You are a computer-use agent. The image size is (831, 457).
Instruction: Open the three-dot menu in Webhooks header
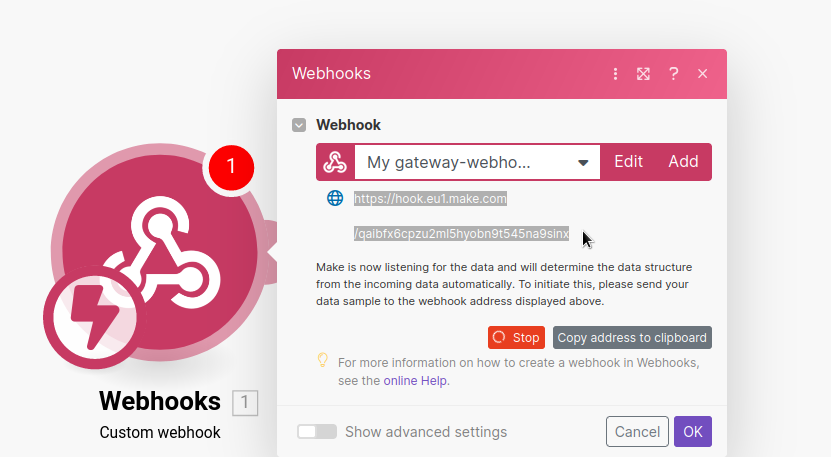615,74
